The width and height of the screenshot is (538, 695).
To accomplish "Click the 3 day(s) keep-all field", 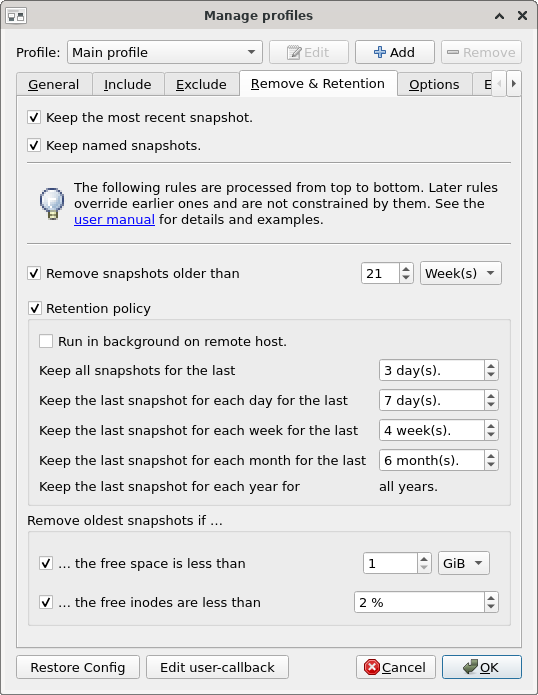I will 431,370.
